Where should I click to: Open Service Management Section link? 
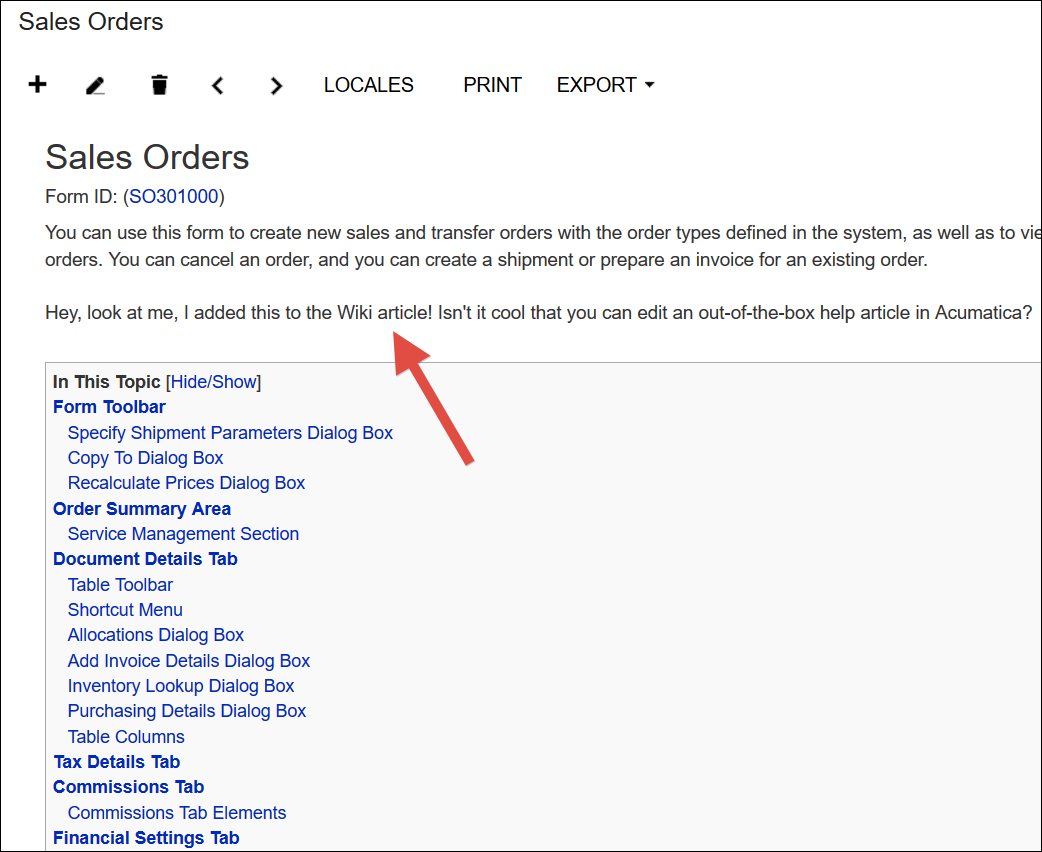tap(183, 534)
